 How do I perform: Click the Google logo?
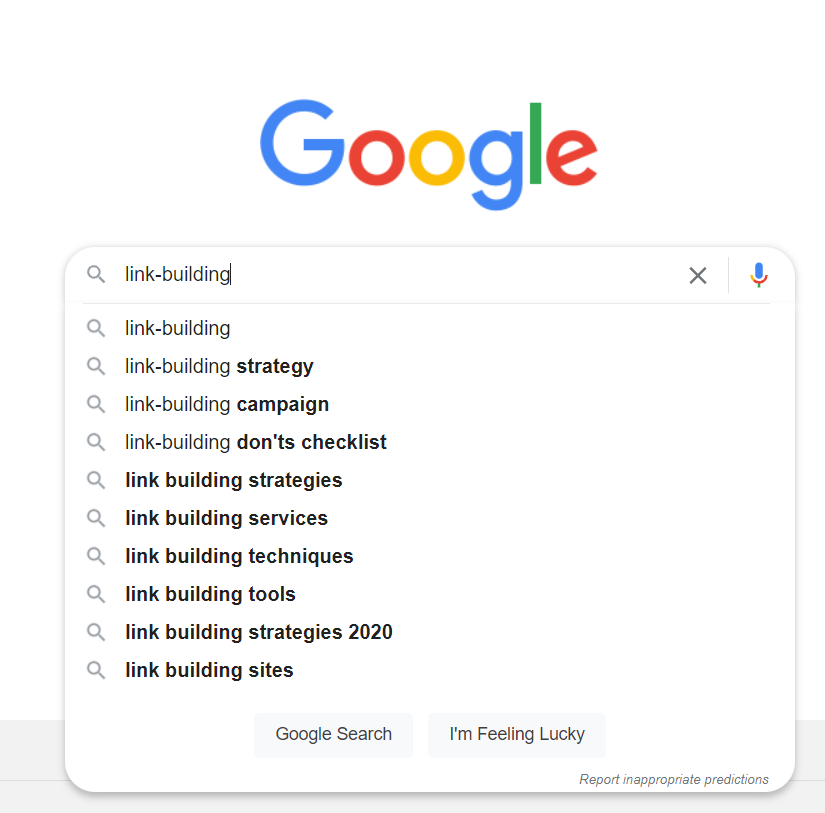[x=429, y=154]
